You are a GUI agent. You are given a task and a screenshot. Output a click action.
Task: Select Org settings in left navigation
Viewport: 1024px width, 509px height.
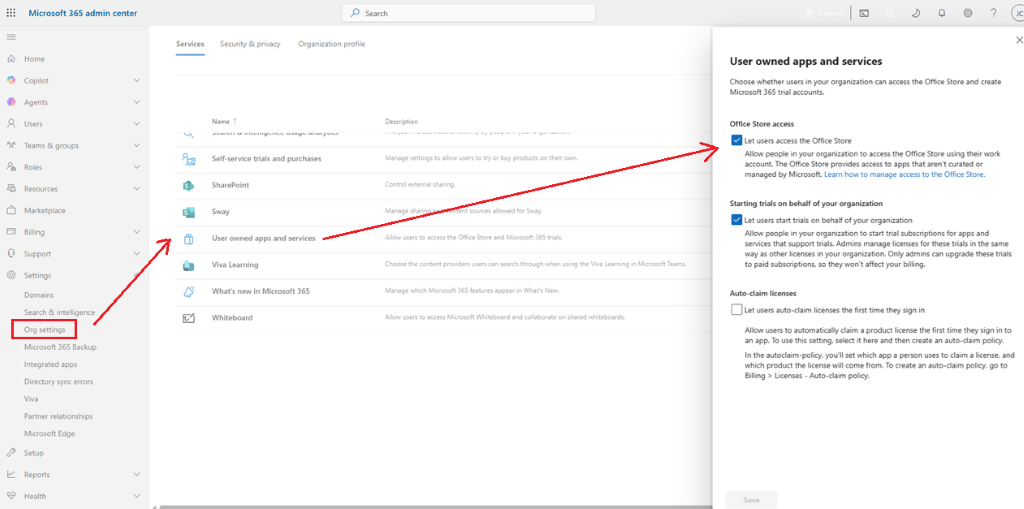coord(44,329)
